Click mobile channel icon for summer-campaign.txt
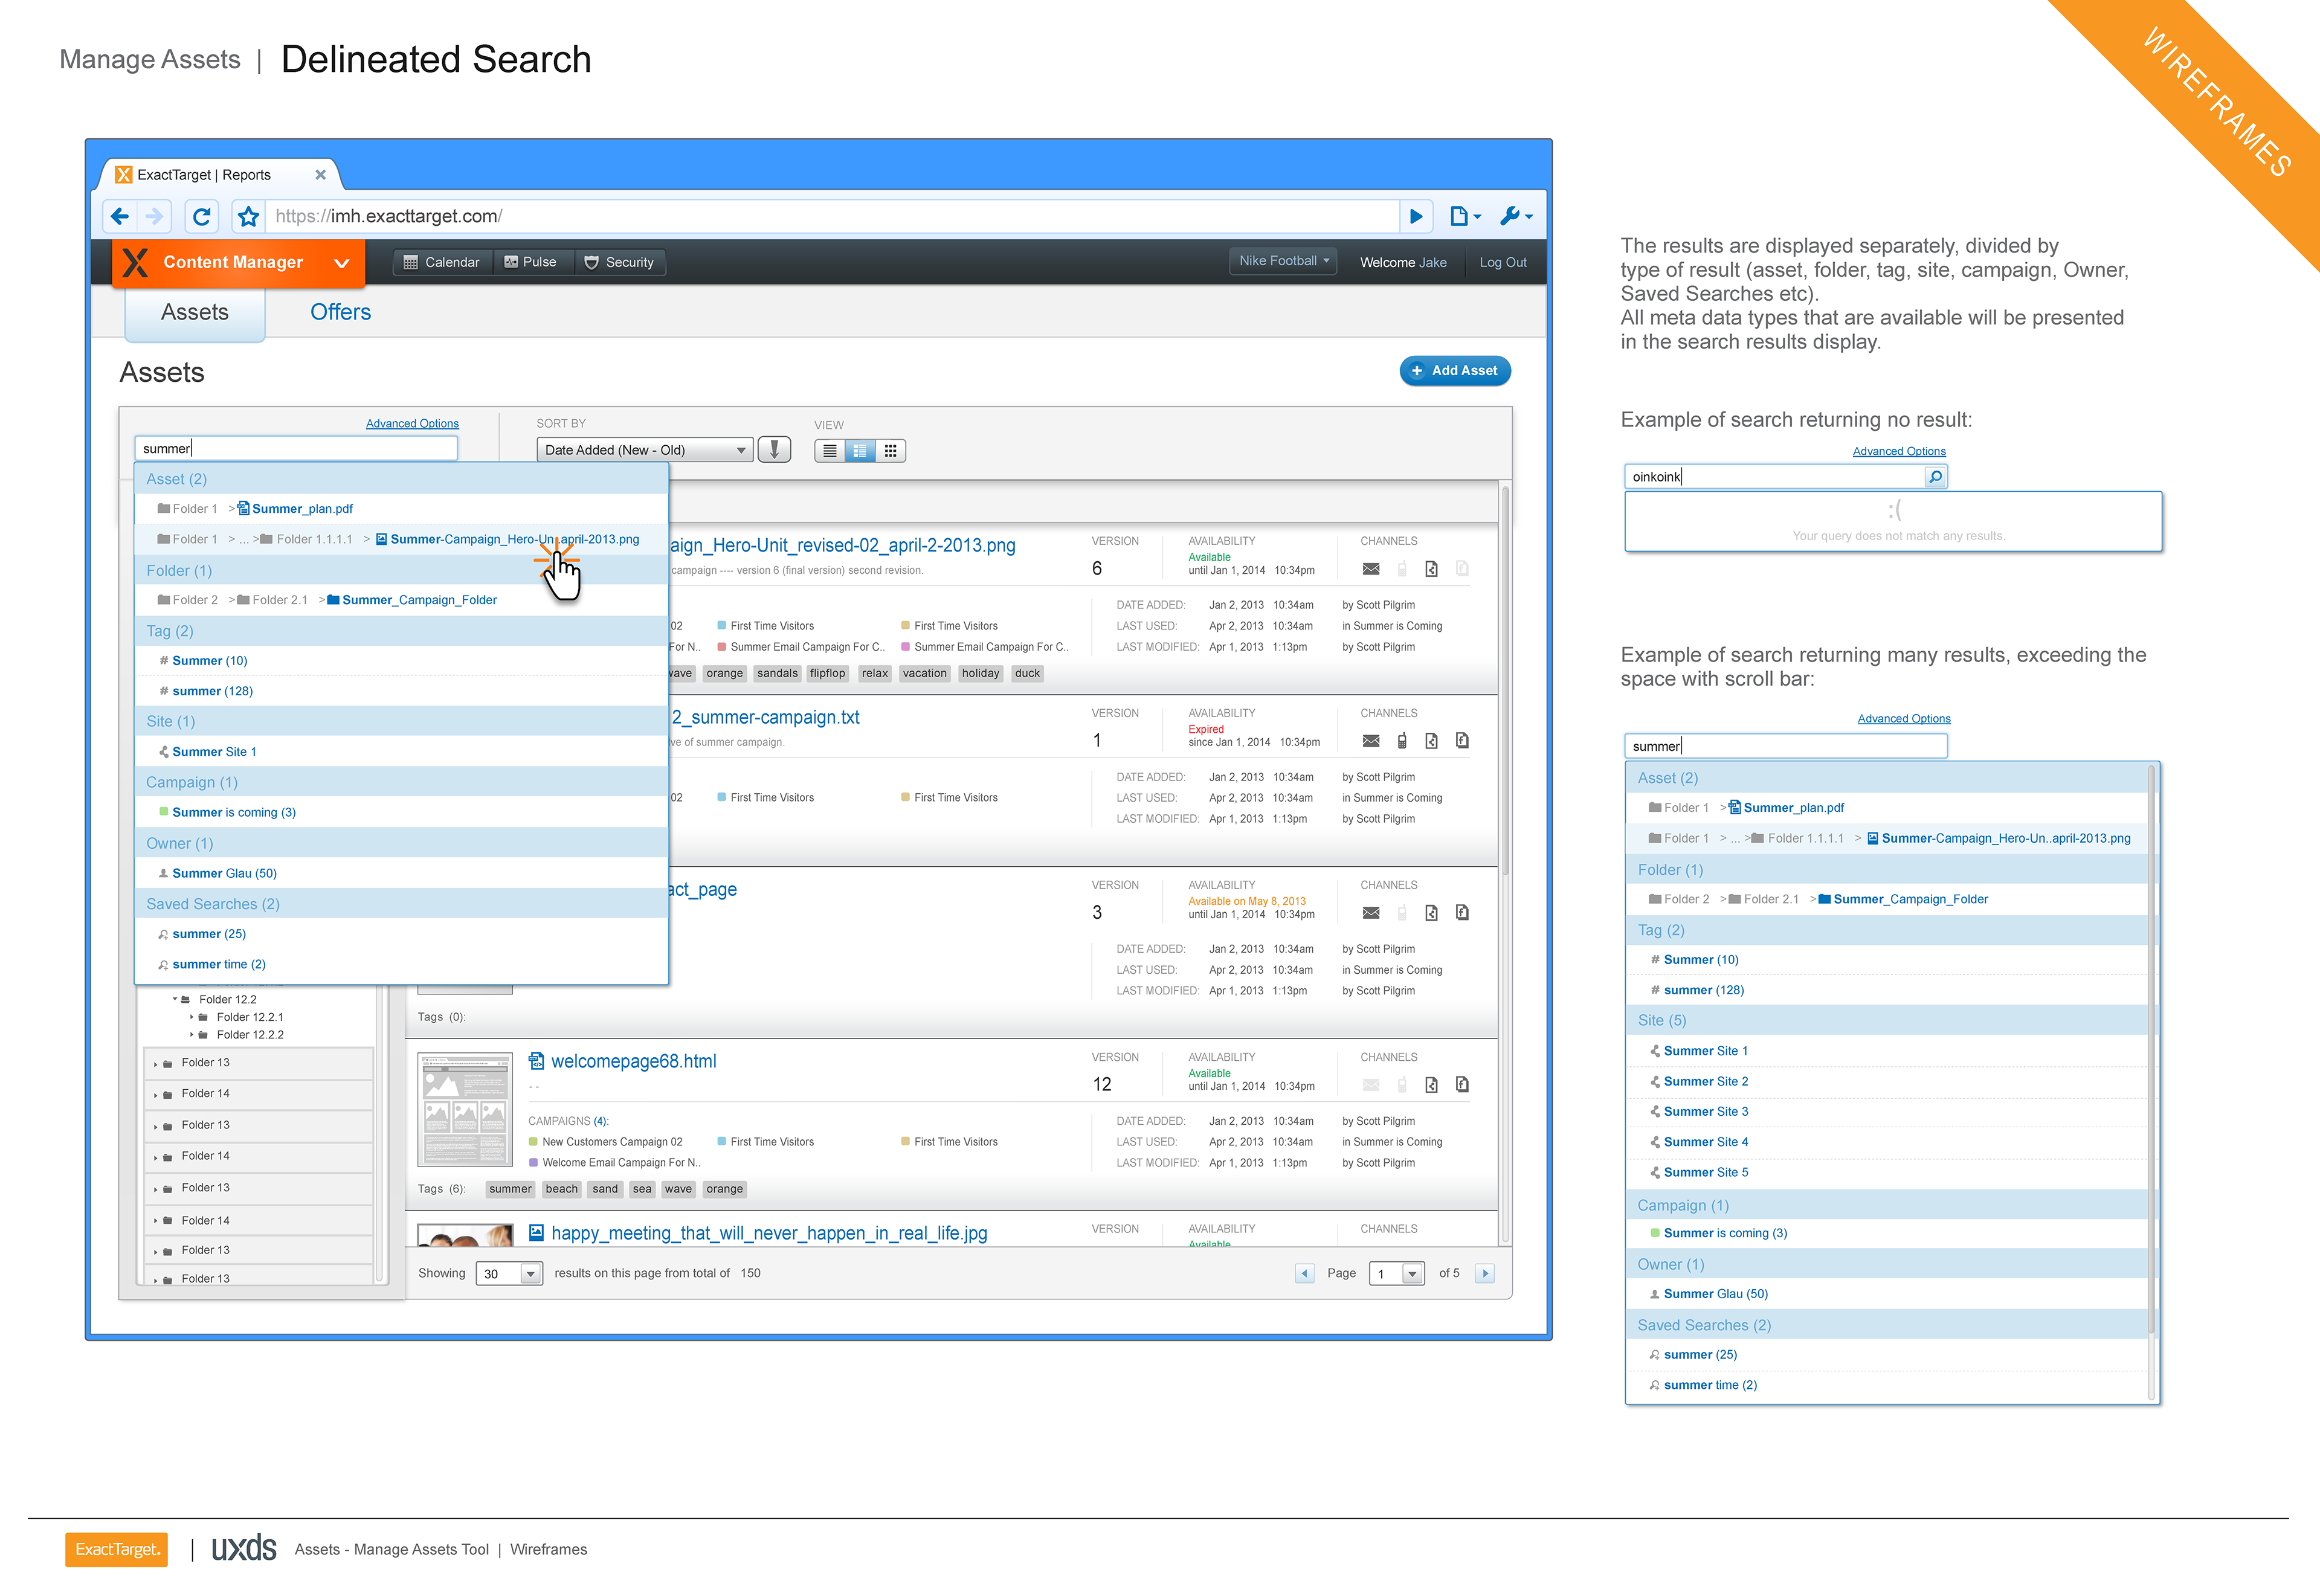This screenshot has width=2320, height=1596. (x=1402, y=741)
